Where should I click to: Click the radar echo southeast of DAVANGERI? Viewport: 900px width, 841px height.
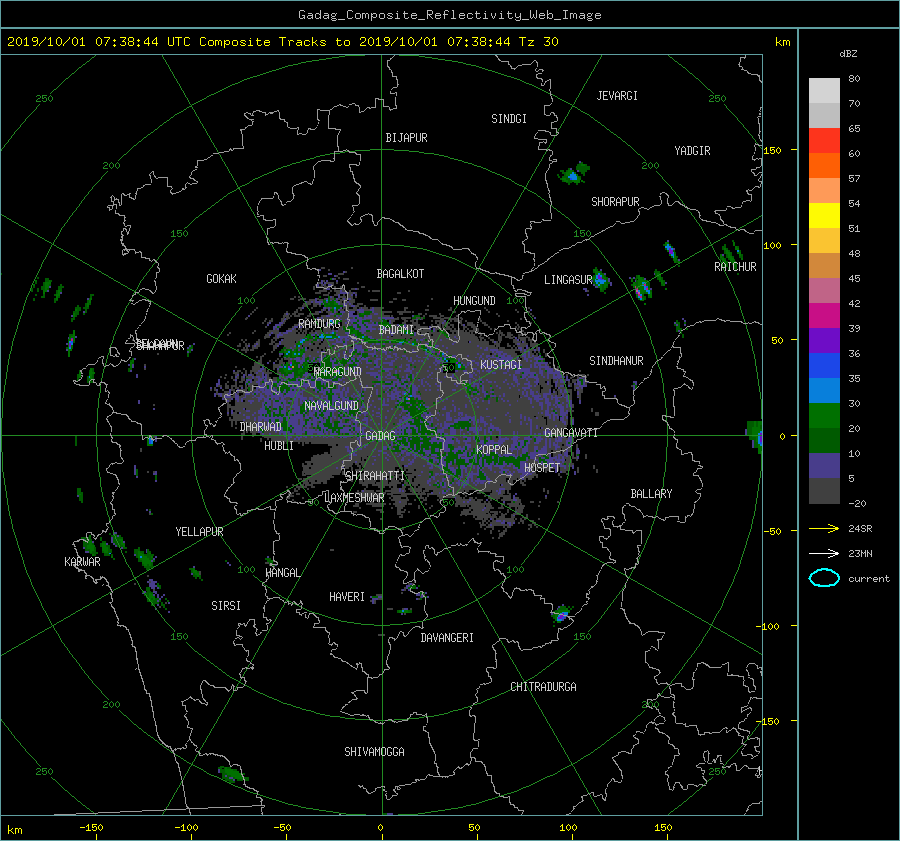(x=561, y=614)
